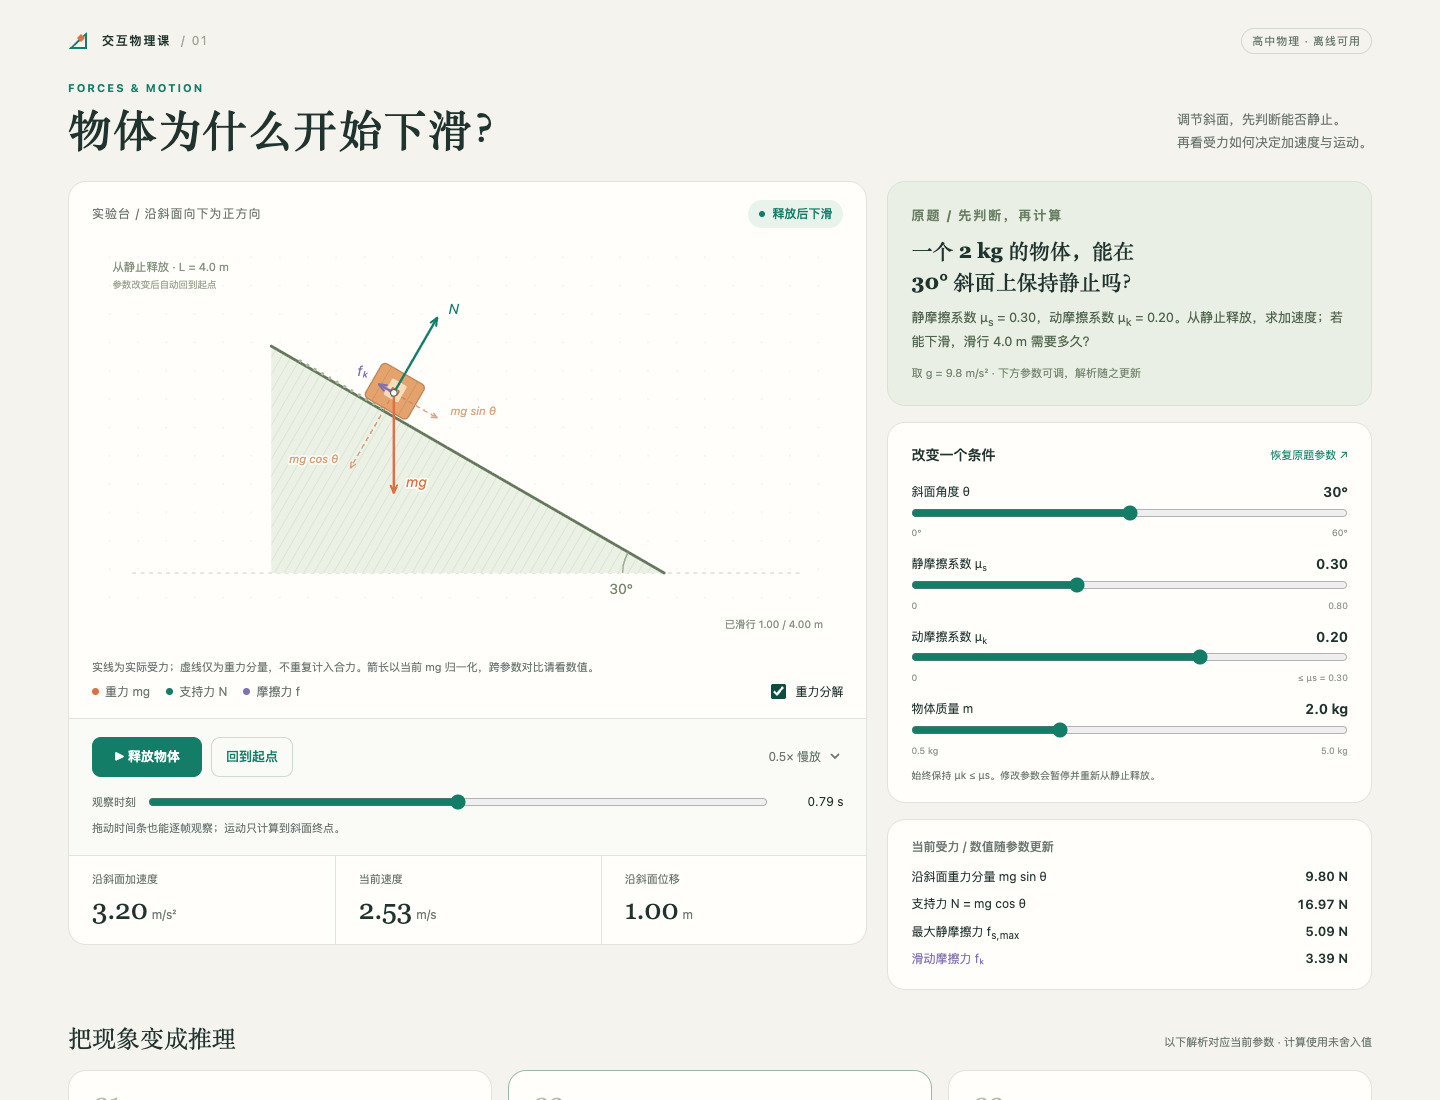
Task: Click the '已滑行 1.00 / 4.00 m' text
Action: [774, 624]
